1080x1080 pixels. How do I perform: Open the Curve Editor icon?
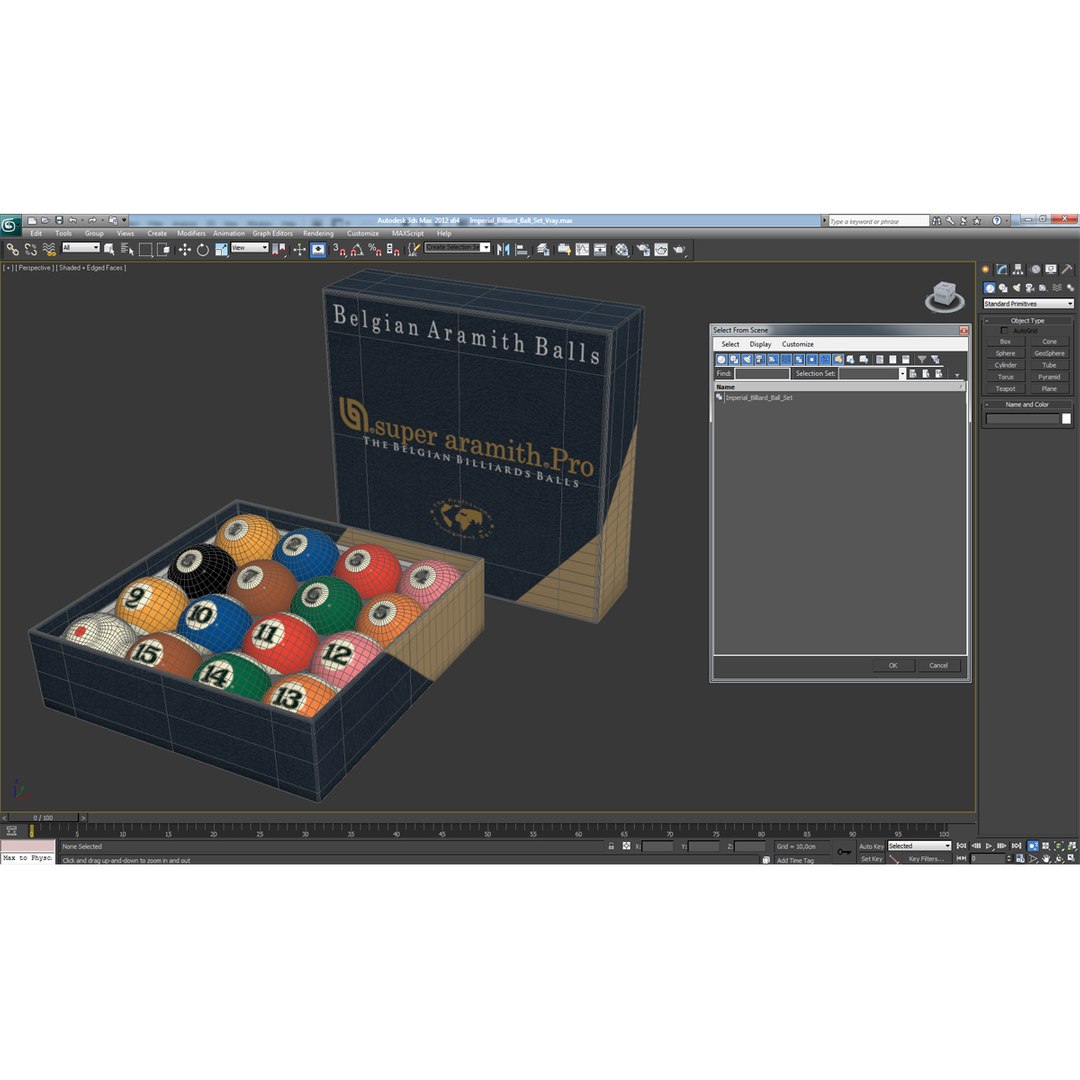point(582,249)
